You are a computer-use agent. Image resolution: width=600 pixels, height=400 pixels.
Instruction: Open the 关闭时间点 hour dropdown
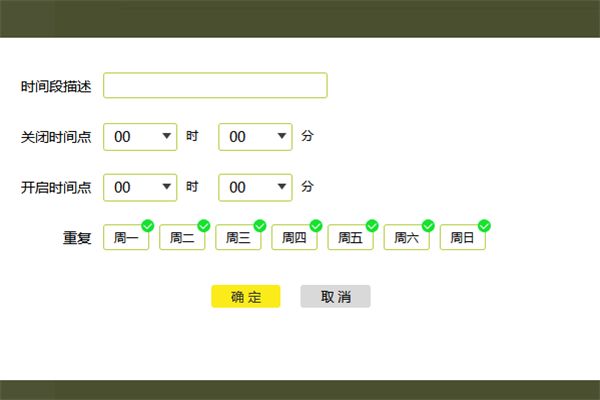click(x=140, y=136)
